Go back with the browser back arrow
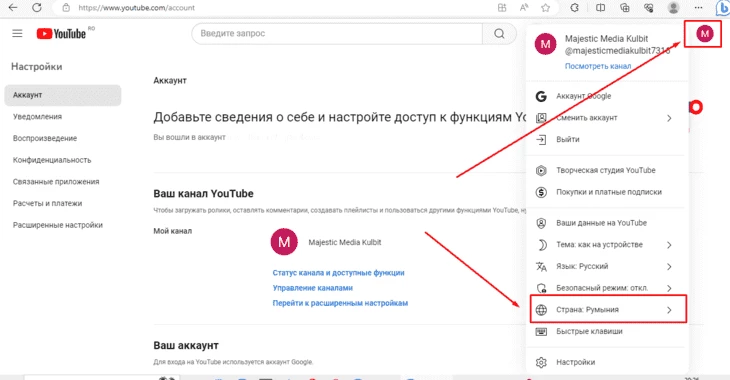730x380 pixels. pyautogui.click(x=13, y=7)
